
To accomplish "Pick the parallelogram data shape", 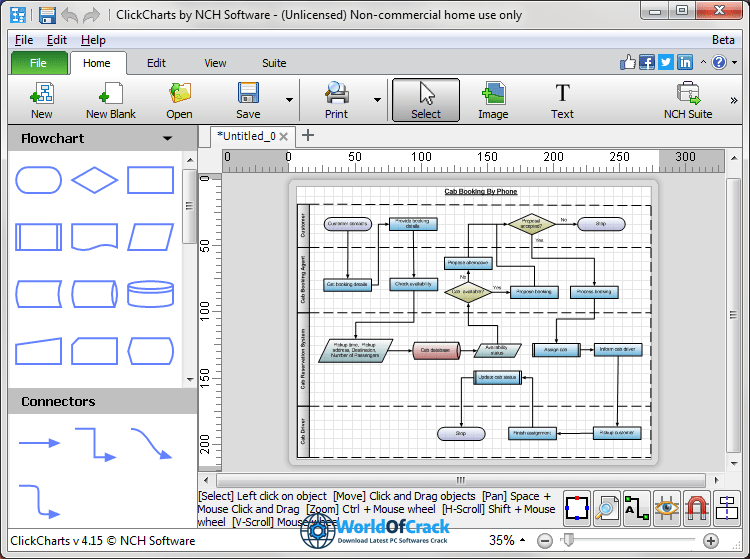I will pos(150,237).
